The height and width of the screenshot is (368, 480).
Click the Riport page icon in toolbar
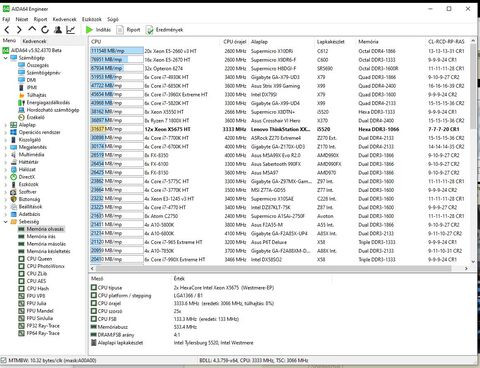click(120, 30)
